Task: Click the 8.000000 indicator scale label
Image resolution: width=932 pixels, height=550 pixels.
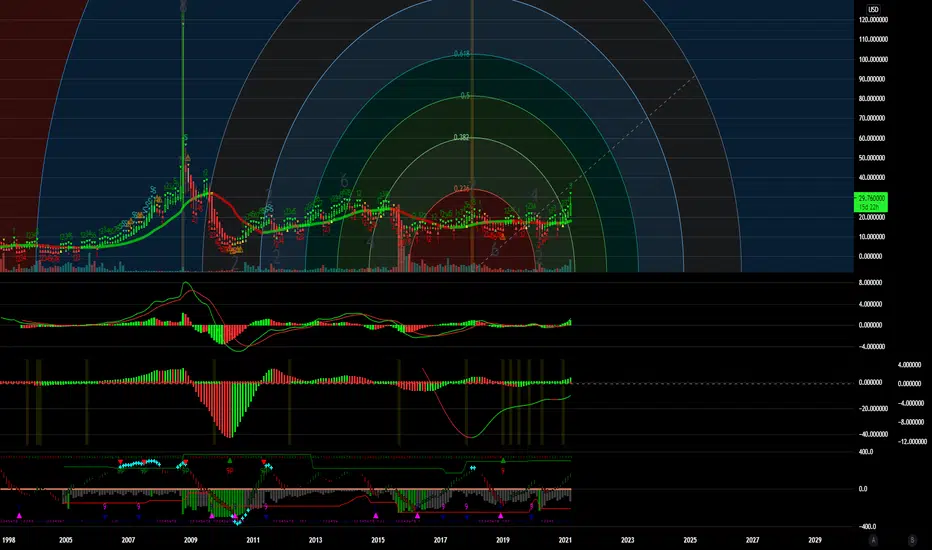Action: tap(870, 282)
